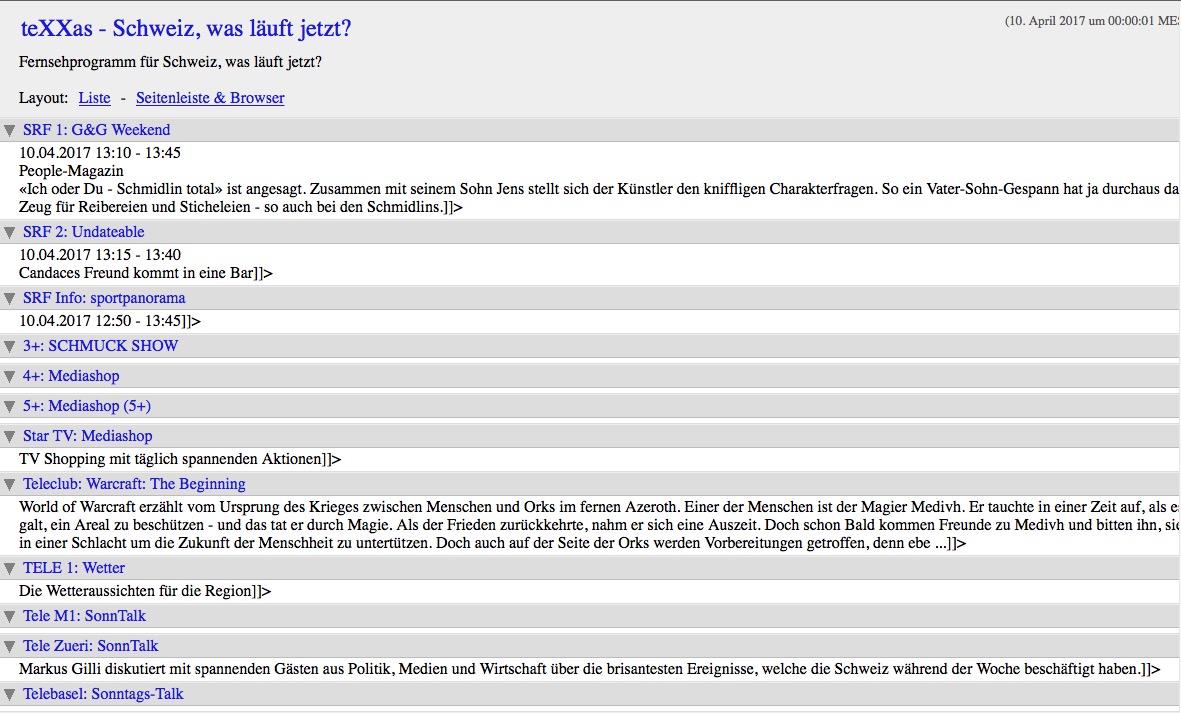Open 5+: Mediashop (5+) heading

click(87, 406)
